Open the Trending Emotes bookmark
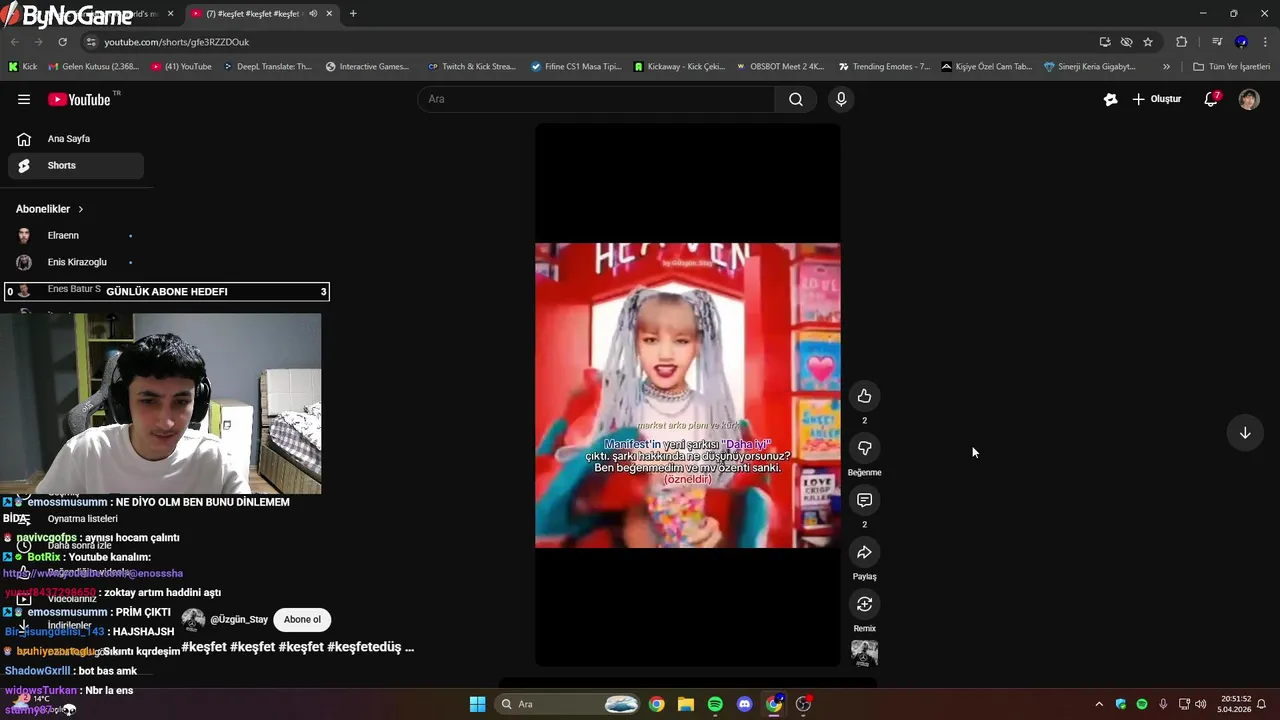This screenshot has height=720, width=1280. point(884,67)
